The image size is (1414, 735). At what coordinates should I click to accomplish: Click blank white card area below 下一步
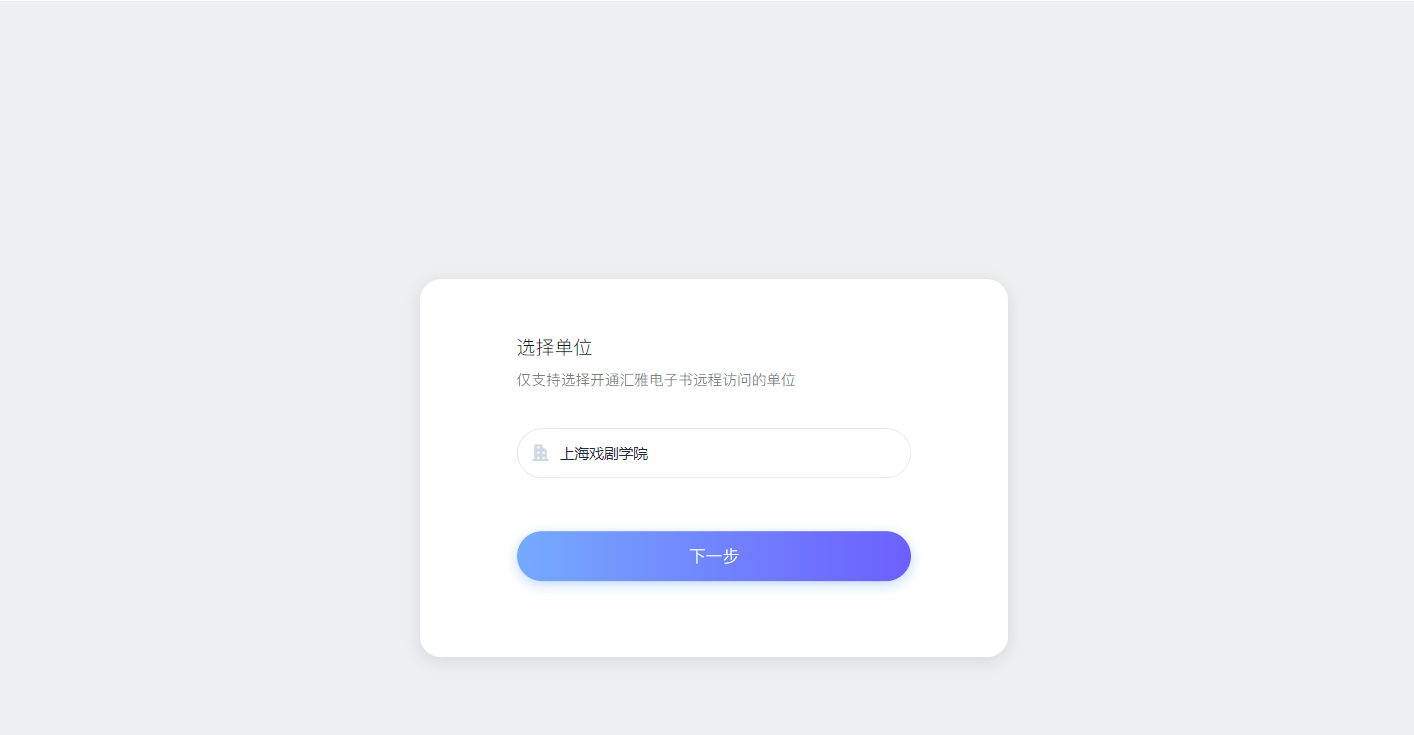click(714, 620)
